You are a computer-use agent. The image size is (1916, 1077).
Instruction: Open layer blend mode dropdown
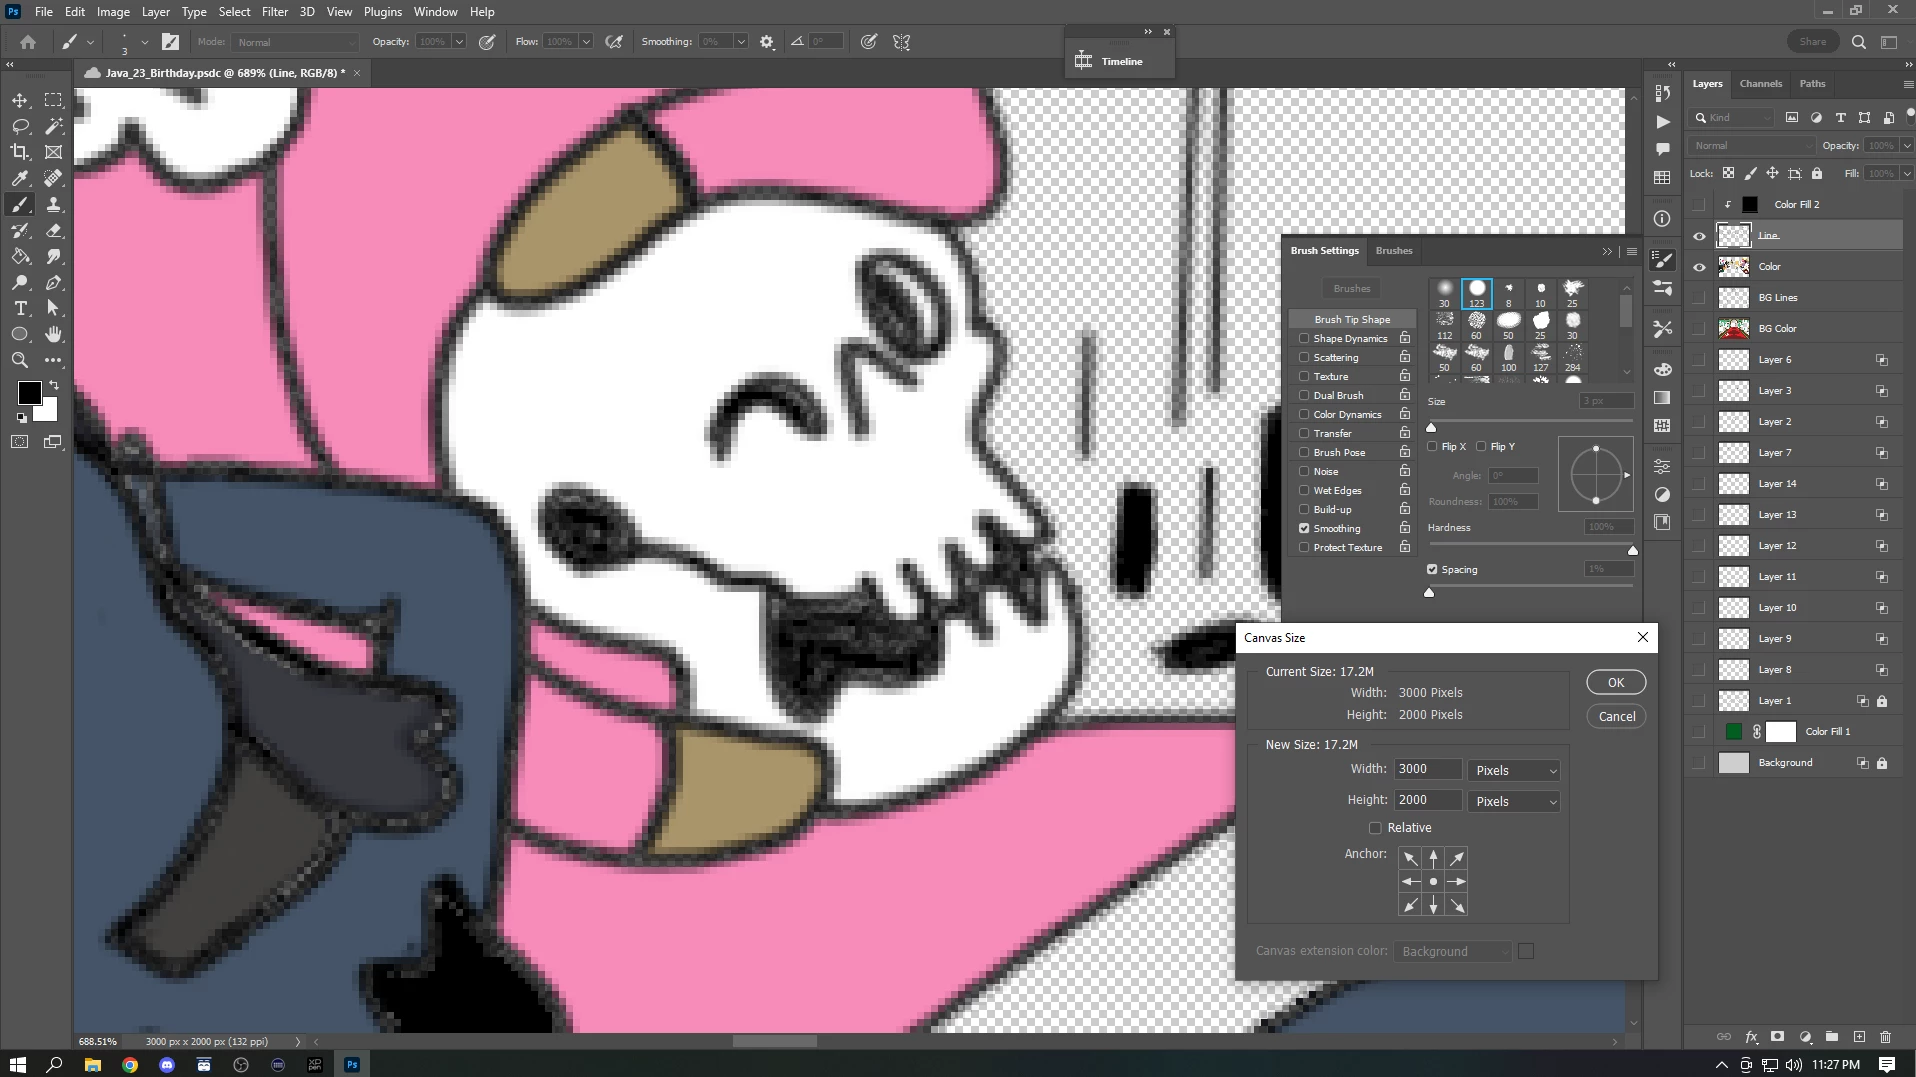pos(1751,145)
